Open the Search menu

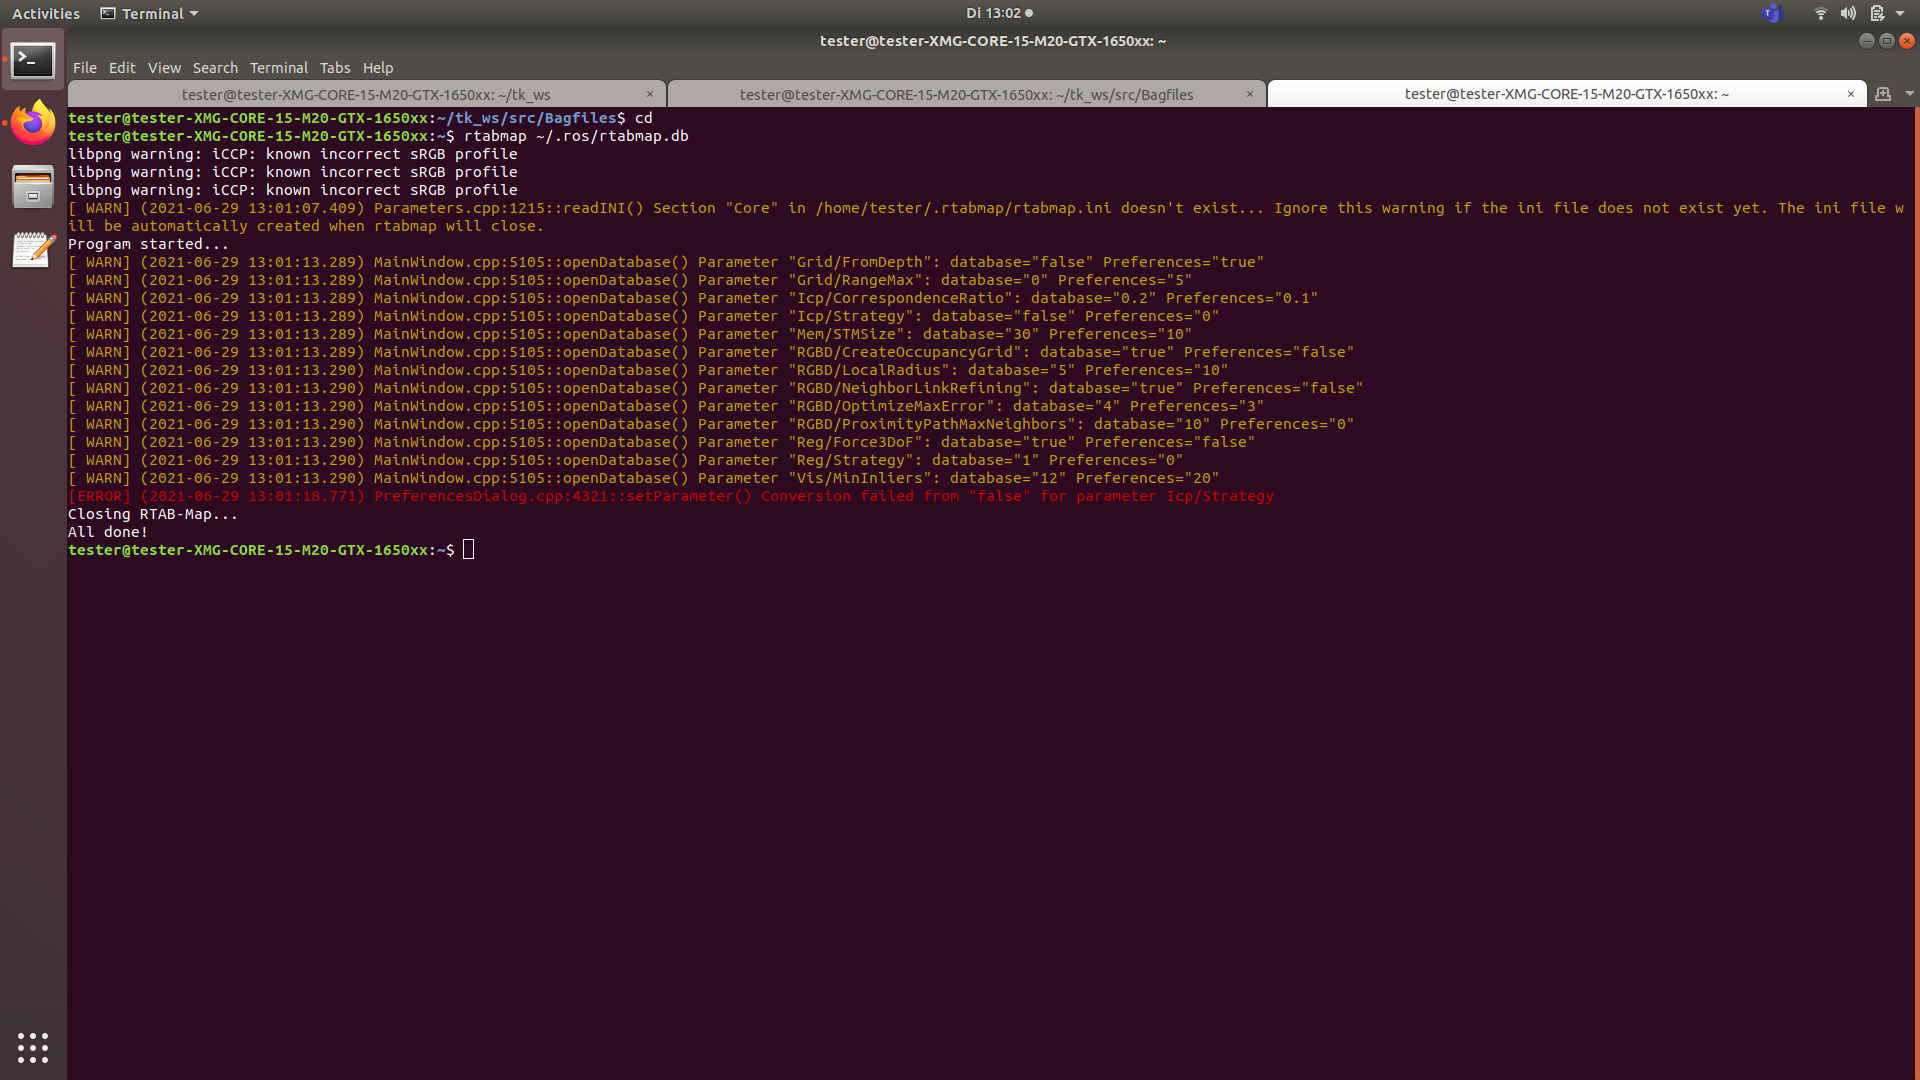point(215,68)
